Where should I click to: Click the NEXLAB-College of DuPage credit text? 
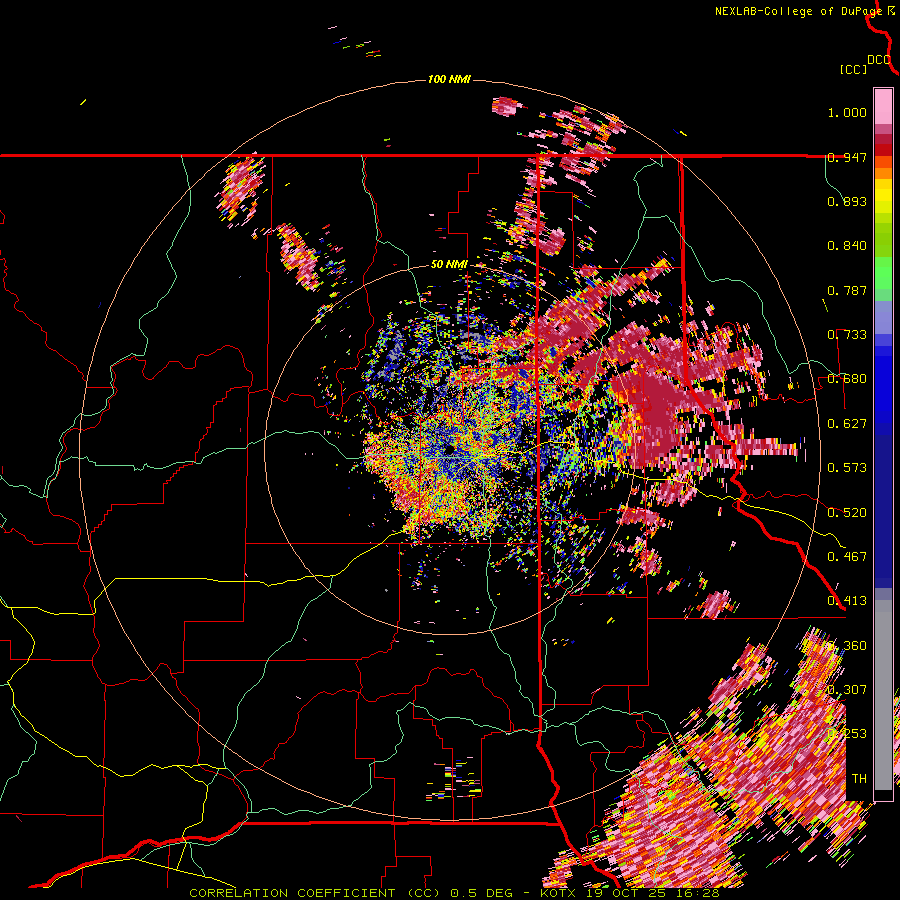click(800, 11)
